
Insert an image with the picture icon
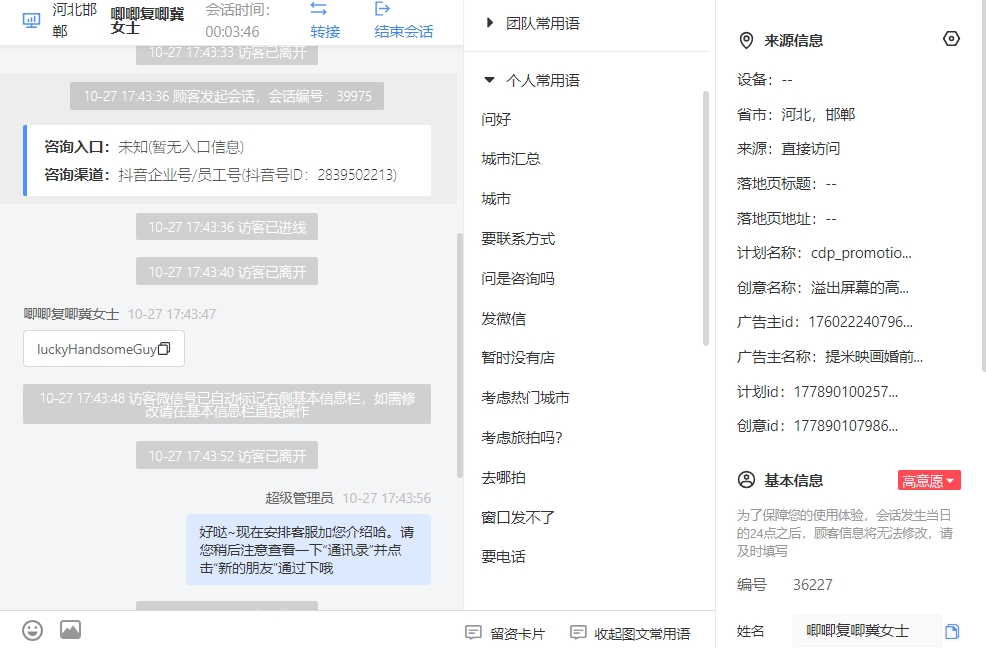tap(70, 629)
